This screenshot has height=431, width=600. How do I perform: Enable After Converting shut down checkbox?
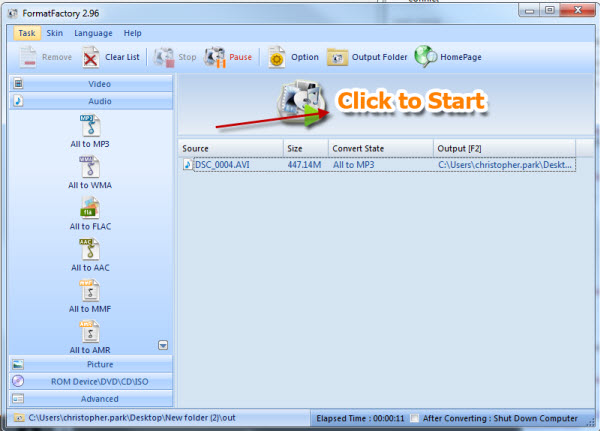(x=413, y=416)
